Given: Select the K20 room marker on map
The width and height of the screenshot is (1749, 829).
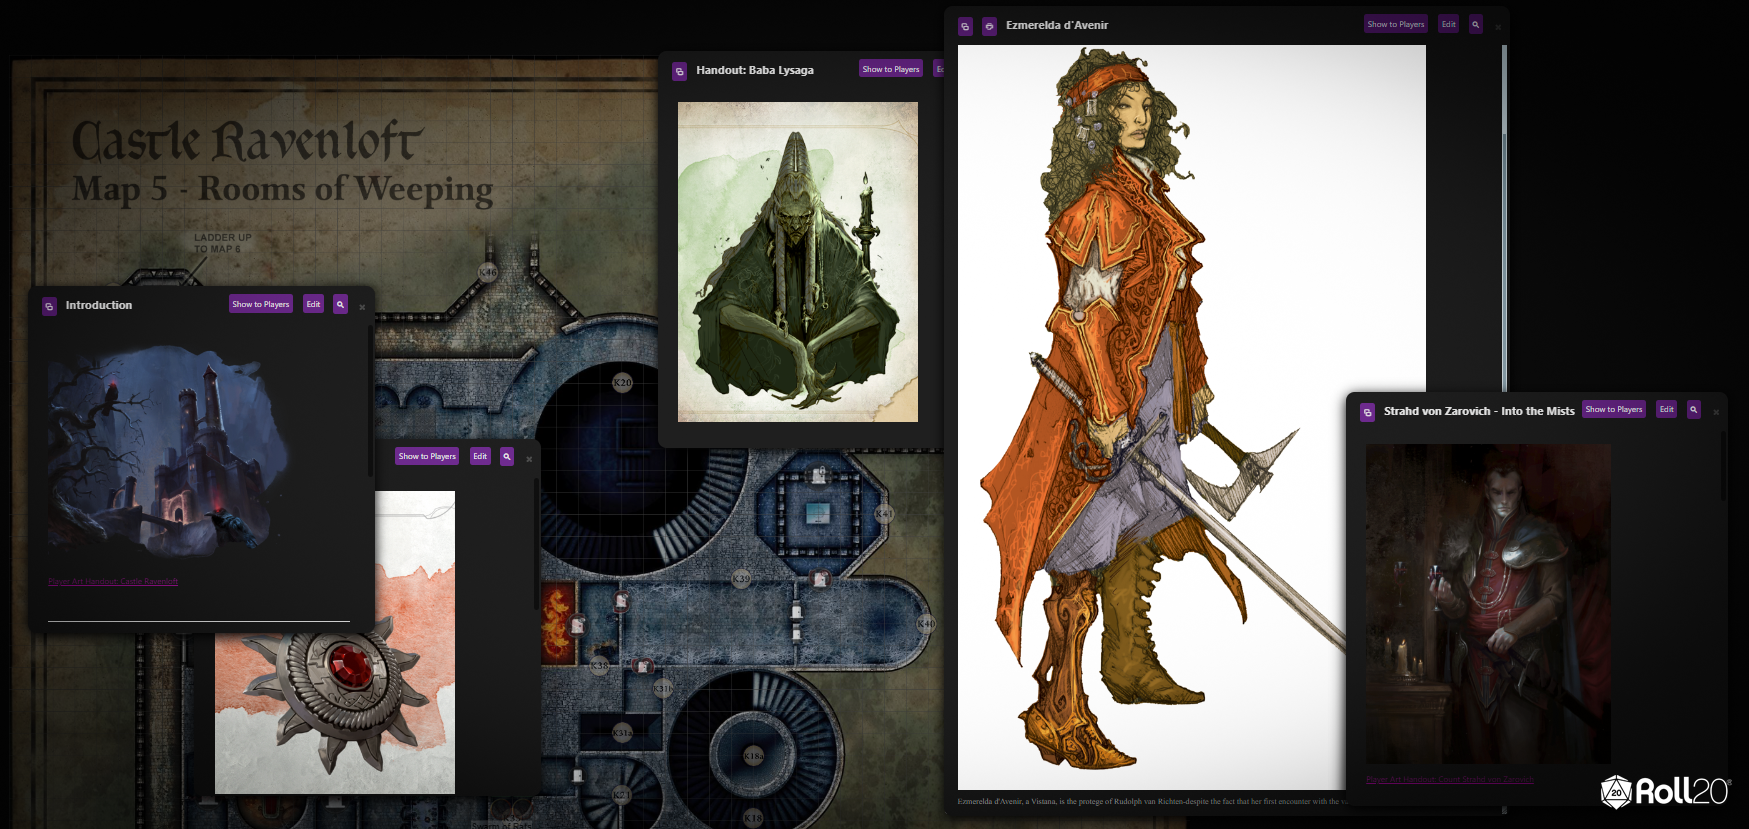Looking at the screenshot, I should point(622,383).
